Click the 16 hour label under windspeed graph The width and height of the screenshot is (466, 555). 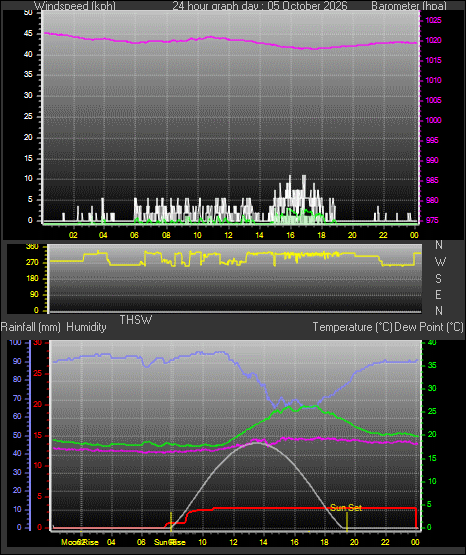pyautogui.click(x=290, y=235)
